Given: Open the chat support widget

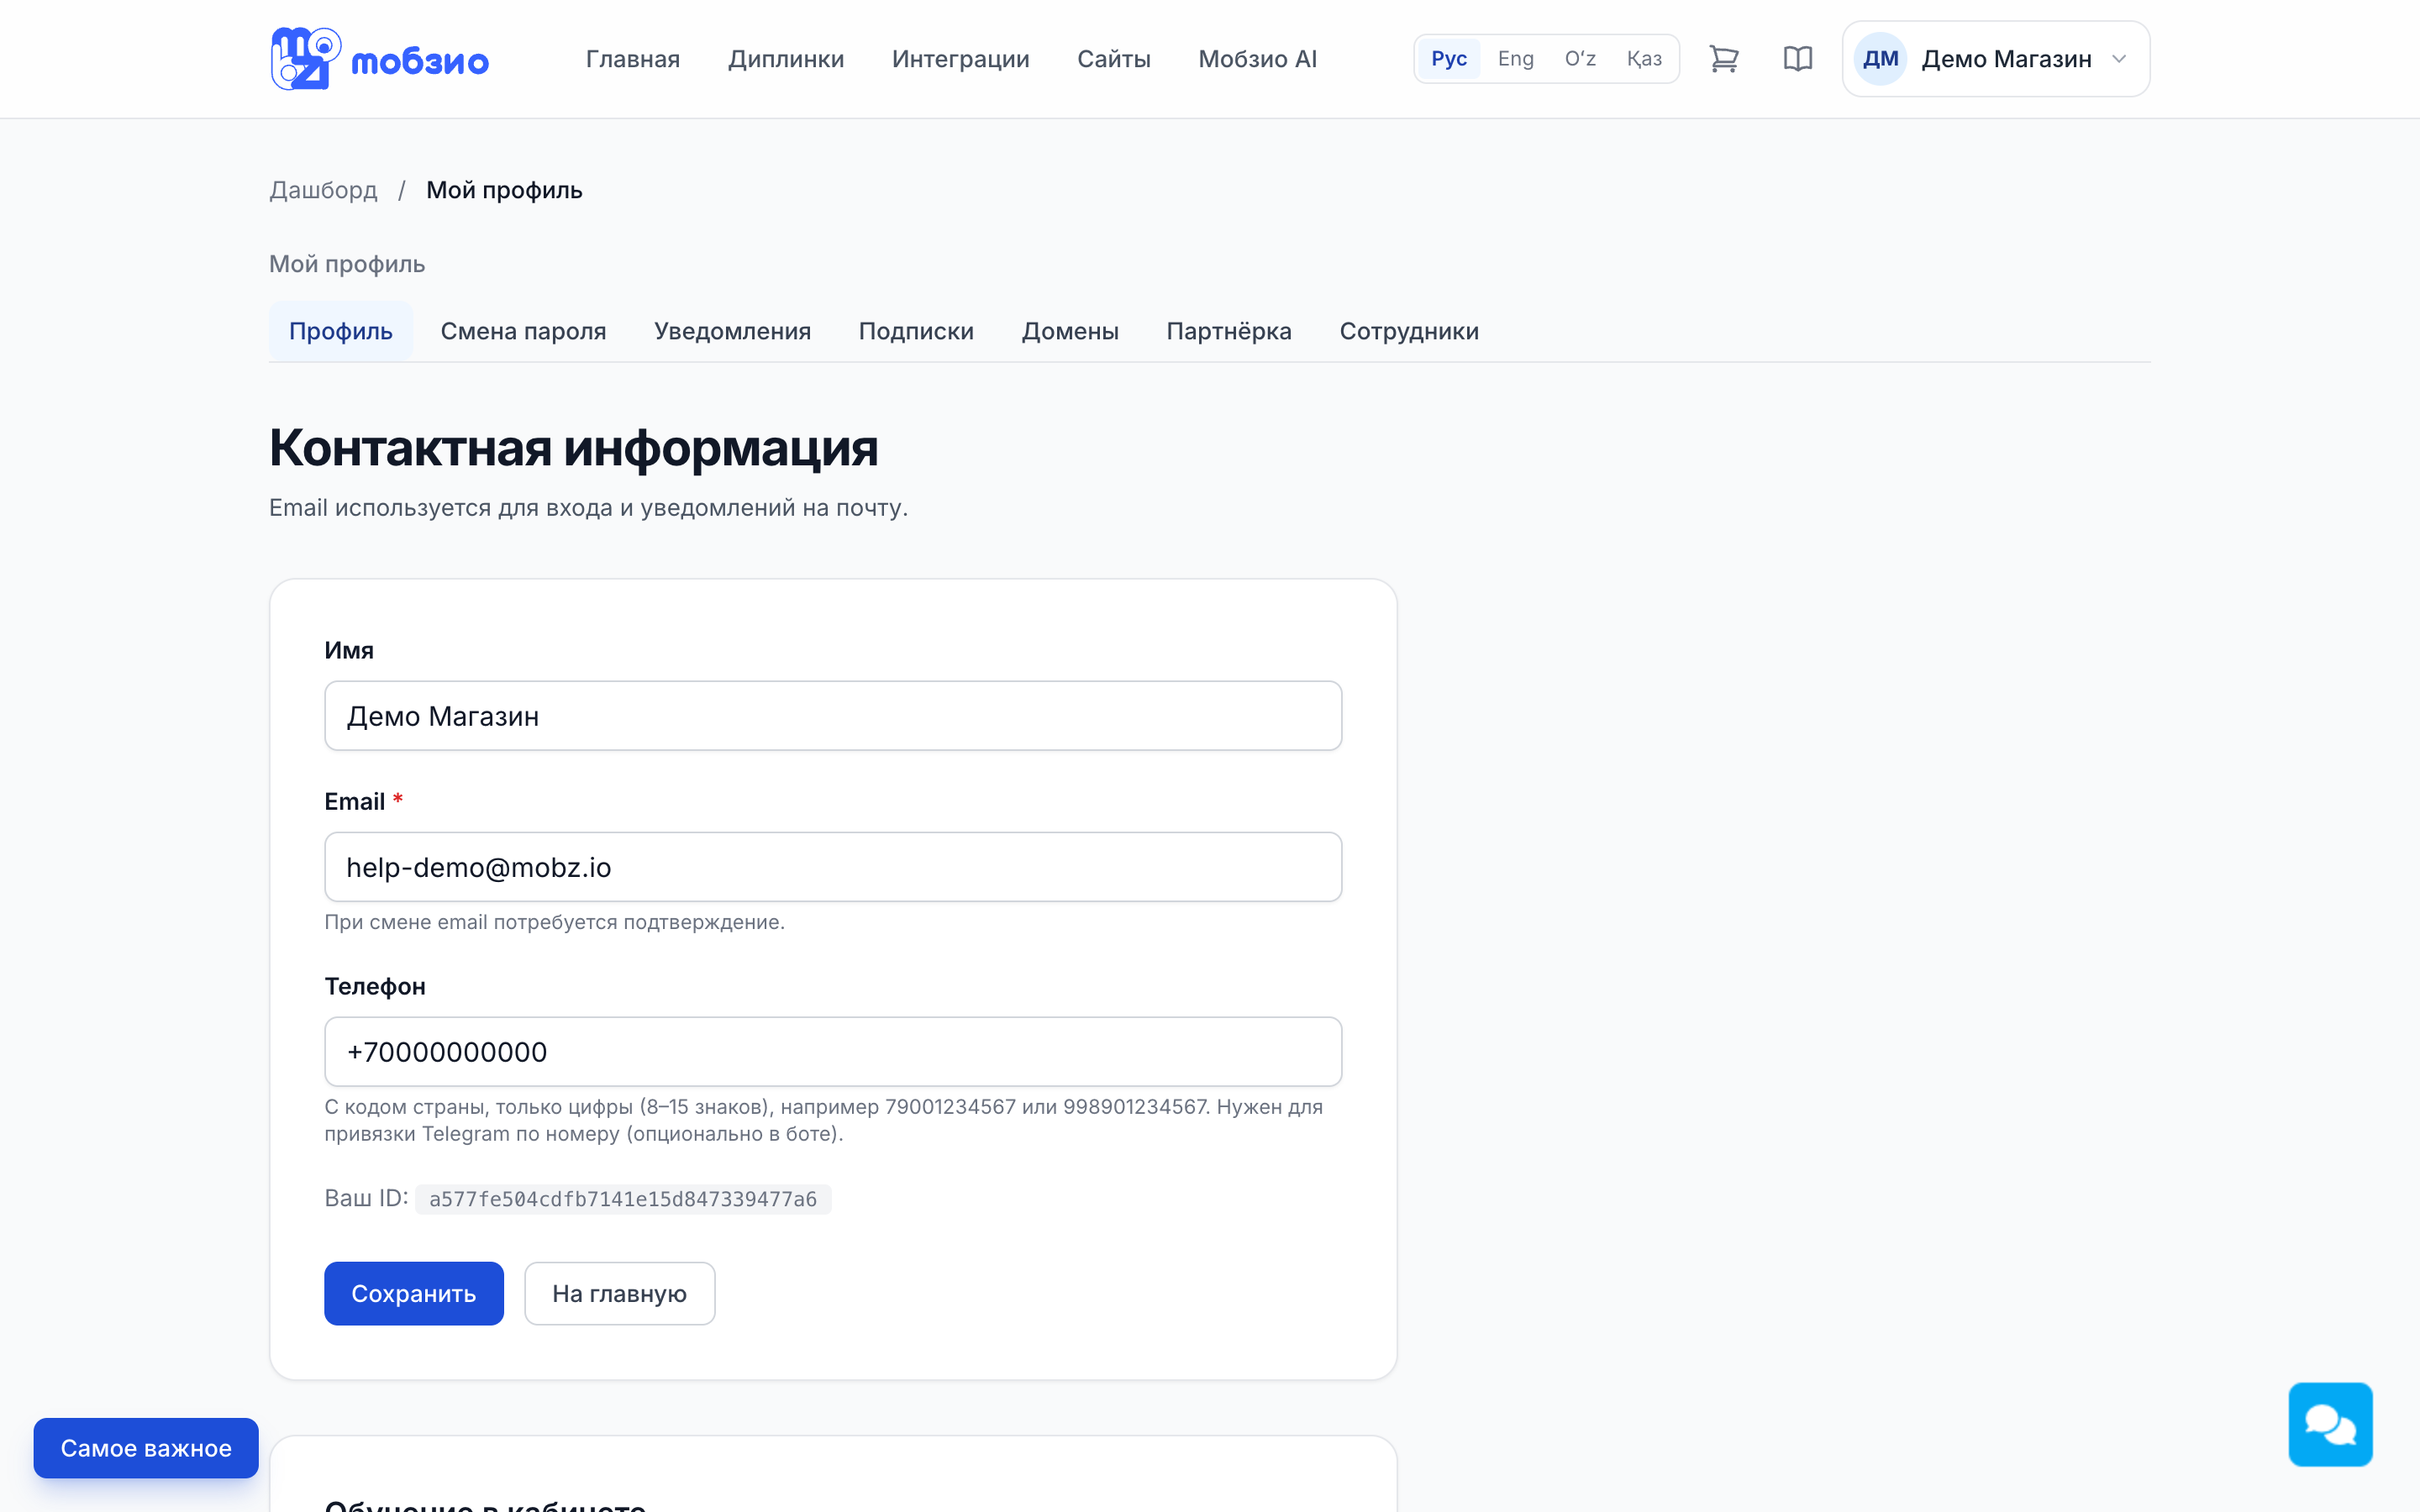Looking at the screenshot, I should 2330,1424.
